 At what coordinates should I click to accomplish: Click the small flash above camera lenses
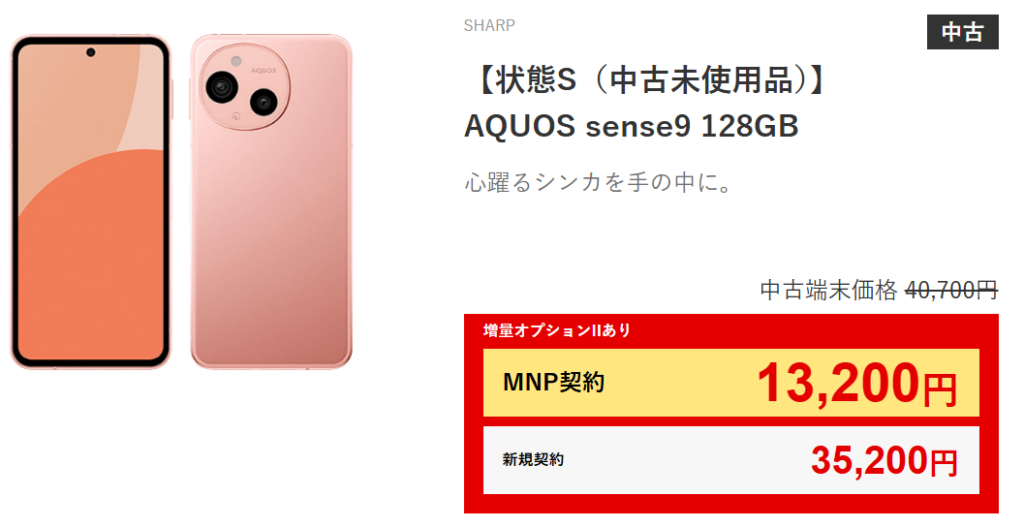coord(235,63)
